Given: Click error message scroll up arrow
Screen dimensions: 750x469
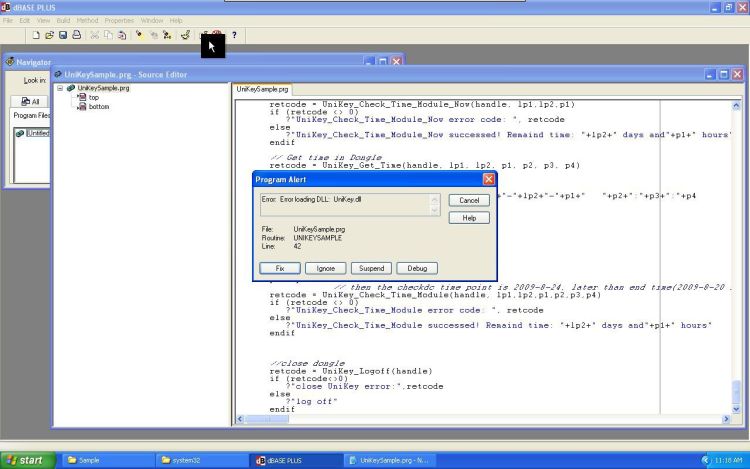Looking at the screenshot, I should pos(434,199).
